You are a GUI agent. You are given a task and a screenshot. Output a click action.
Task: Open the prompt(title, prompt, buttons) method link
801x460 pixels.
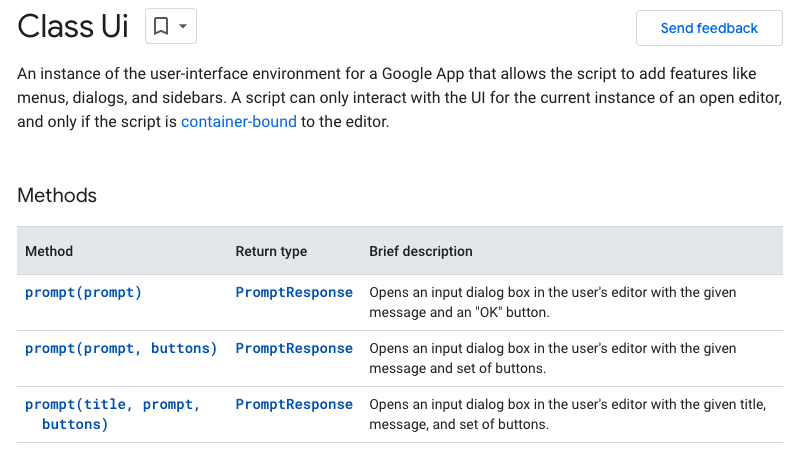pyautogui.click(x=112, y=405)
